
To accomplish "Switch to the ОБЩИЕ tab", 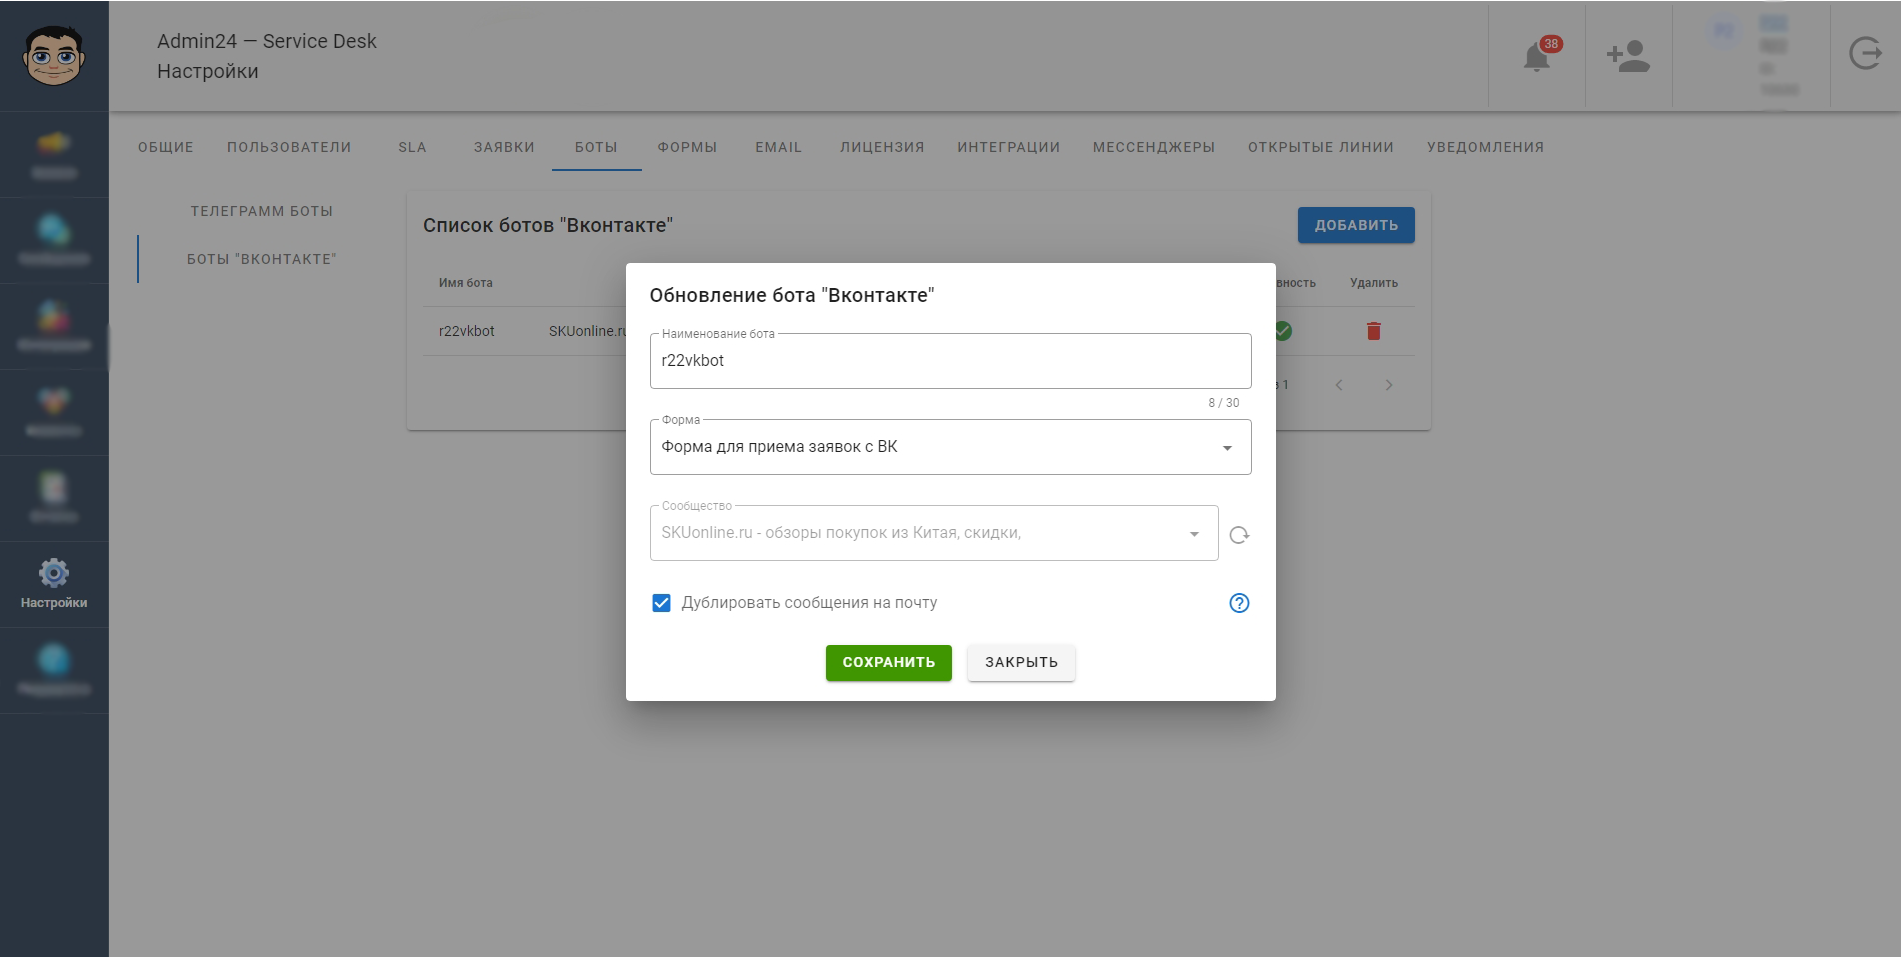I will coord(166,147).
